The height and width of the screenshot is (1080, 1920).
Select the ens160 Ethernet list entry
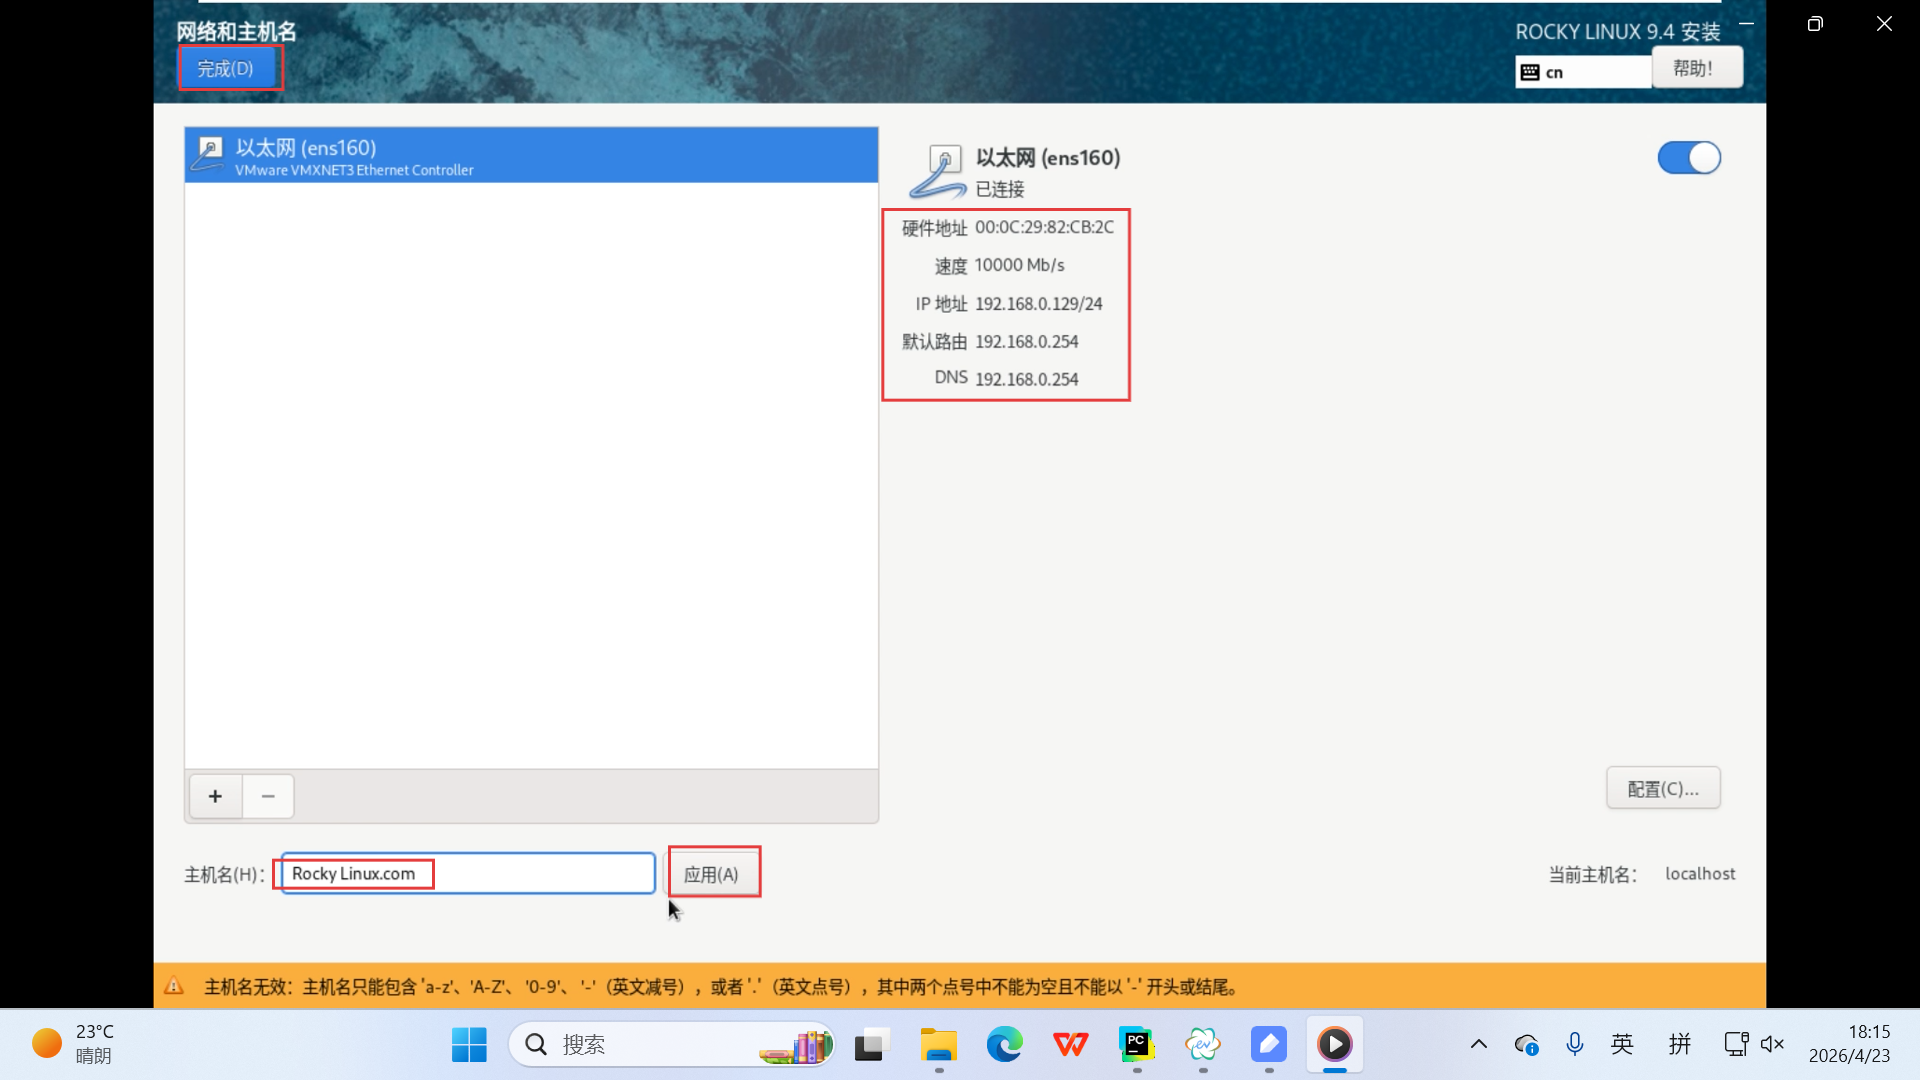[531, 156]
